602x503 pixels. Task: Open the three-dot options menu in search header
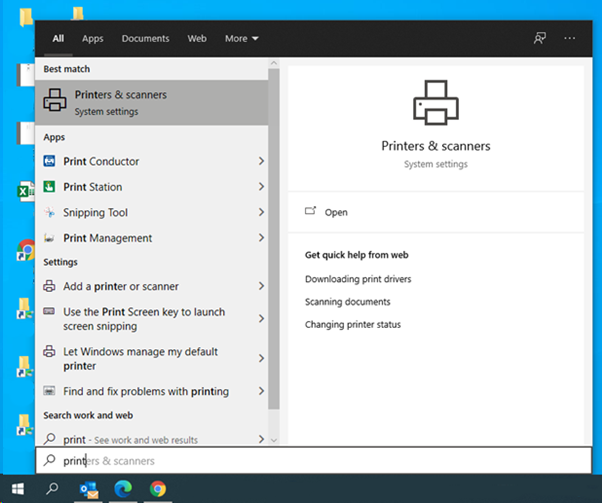[x=569, y=38]
